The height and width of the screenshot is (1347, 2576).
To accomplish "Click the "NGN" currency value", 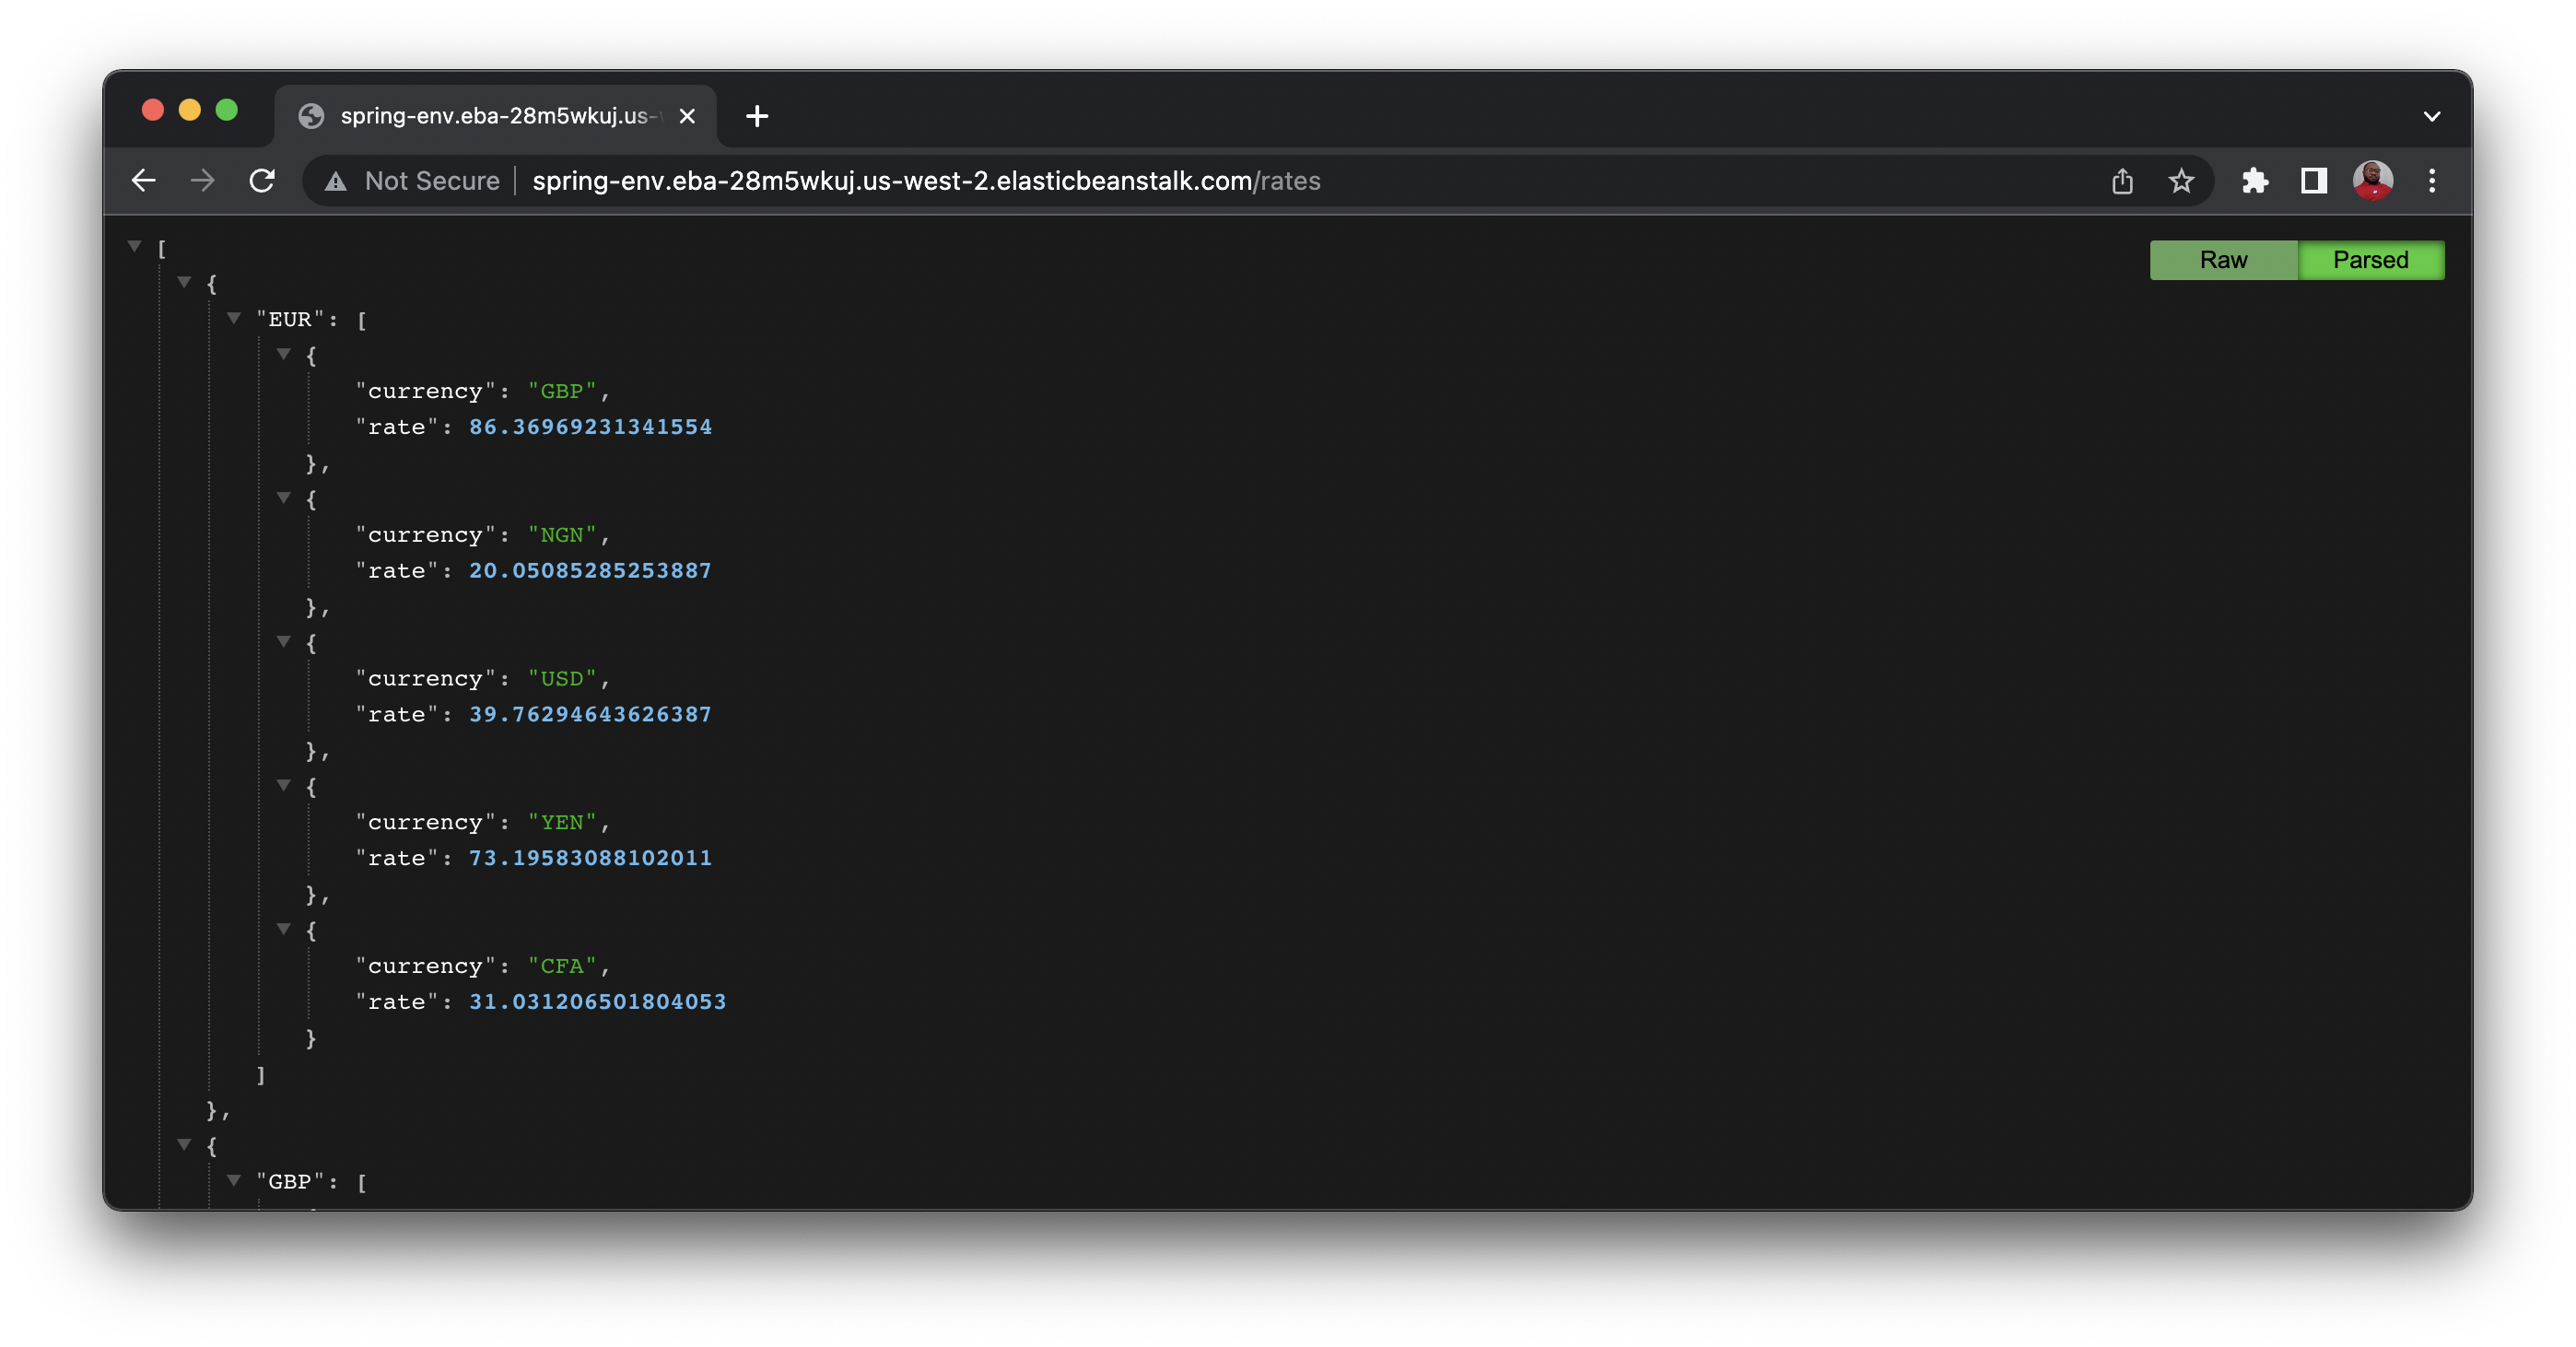I will pyautogui.click(x=562, y=535).
